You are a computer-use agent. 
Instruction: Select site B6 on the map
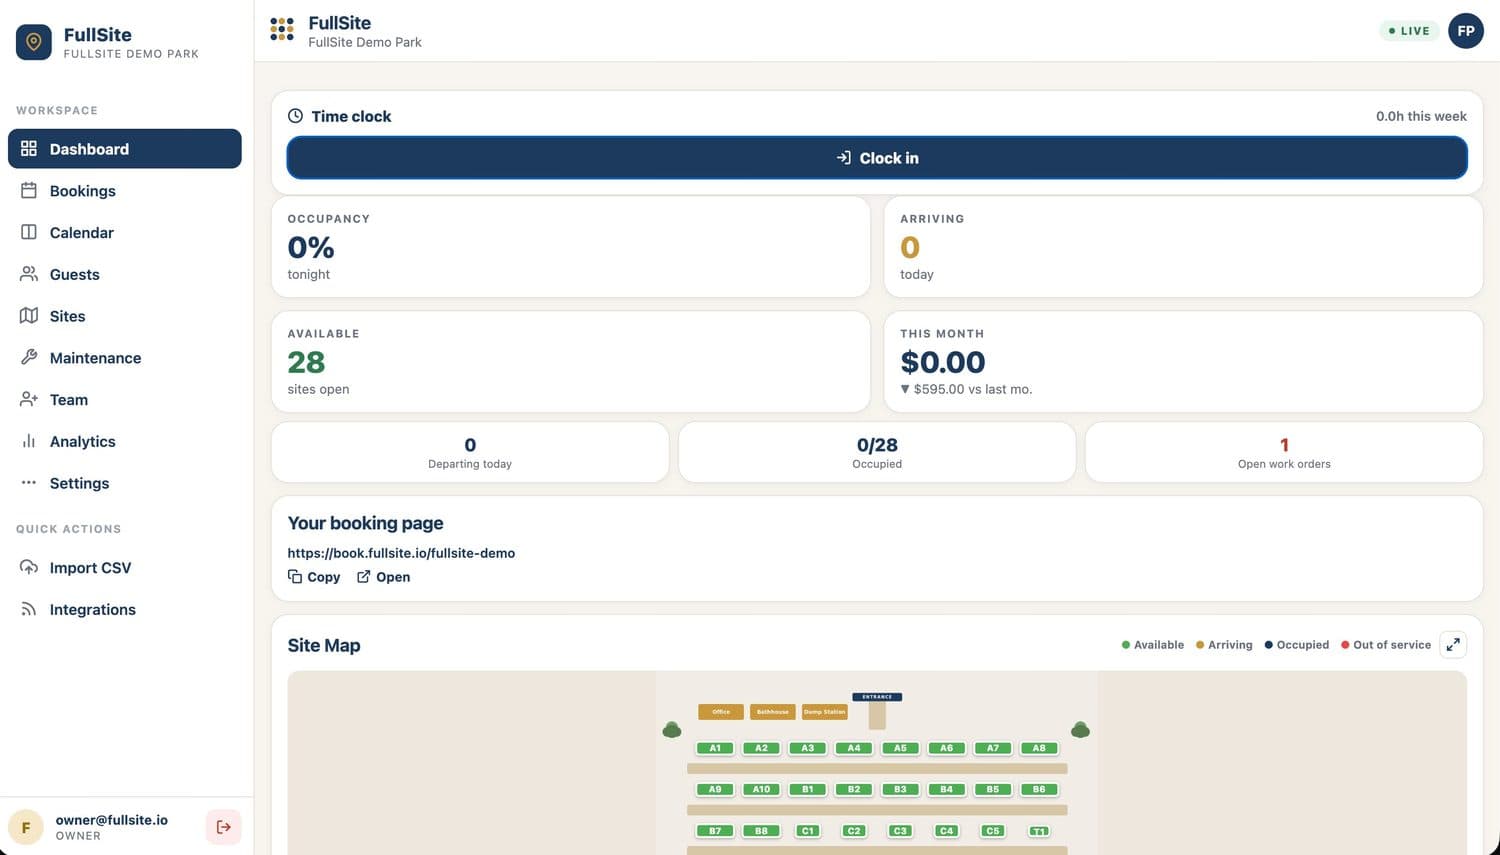pyautogui.click(x=1039, y=789)
